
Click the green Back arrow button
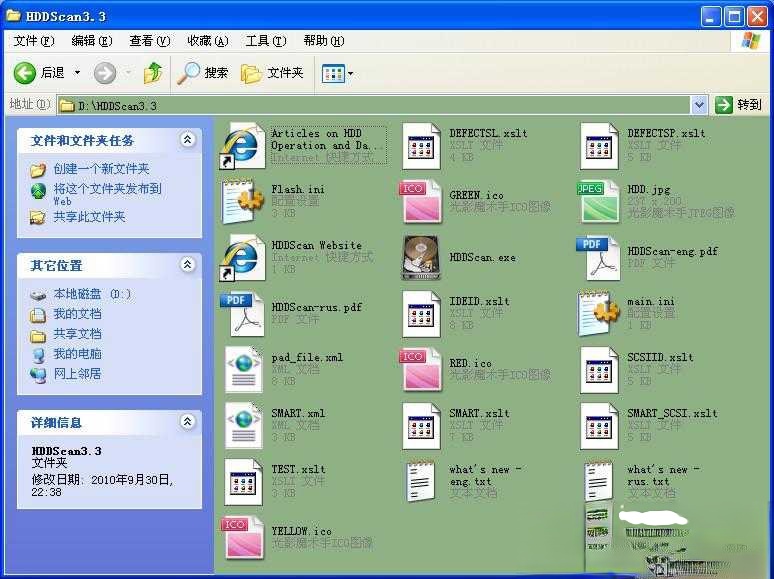(25, 73)
